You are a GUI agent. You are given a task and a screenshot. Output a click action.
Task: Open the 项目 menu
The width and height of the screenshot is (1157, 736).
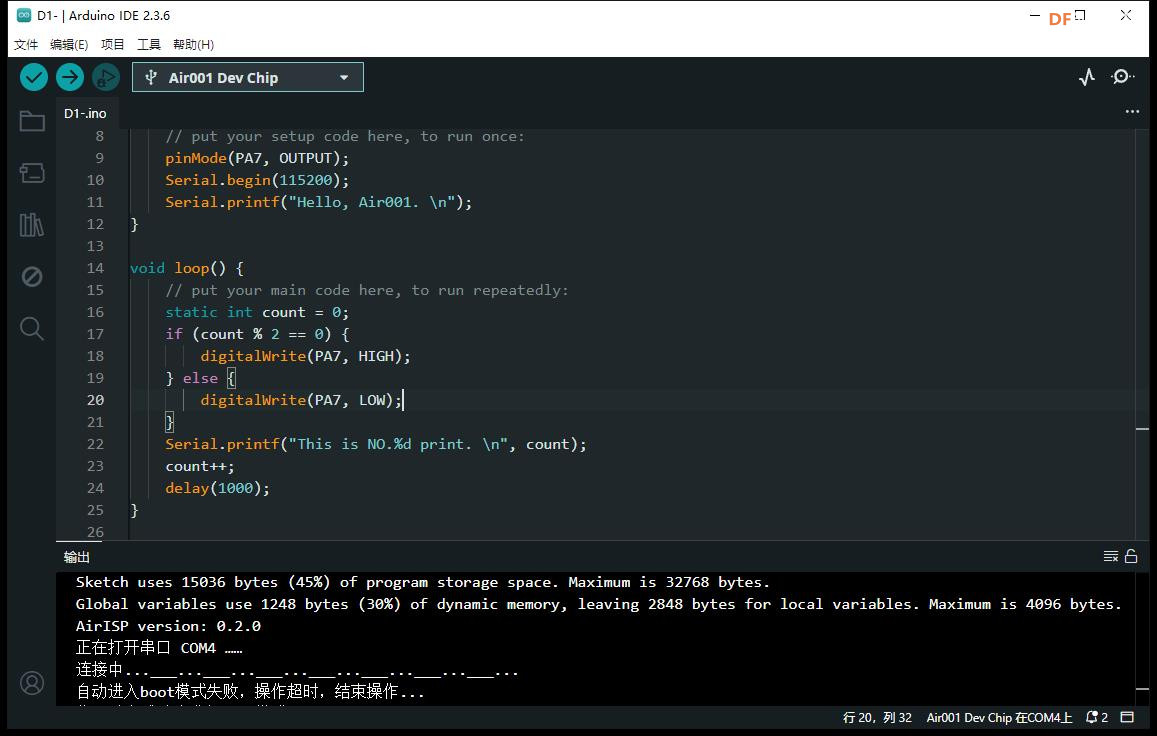[x=112, y=44]
